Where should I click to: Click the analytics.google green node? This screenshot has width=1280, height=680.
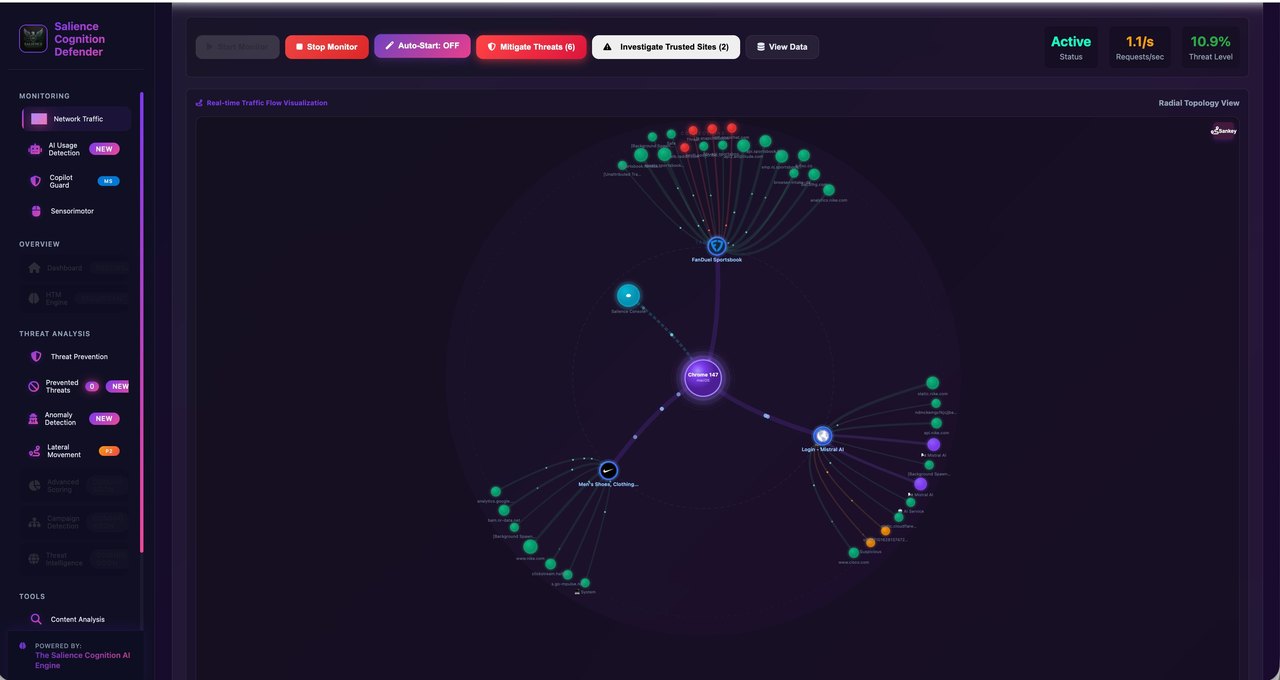[x=495, y=491]
